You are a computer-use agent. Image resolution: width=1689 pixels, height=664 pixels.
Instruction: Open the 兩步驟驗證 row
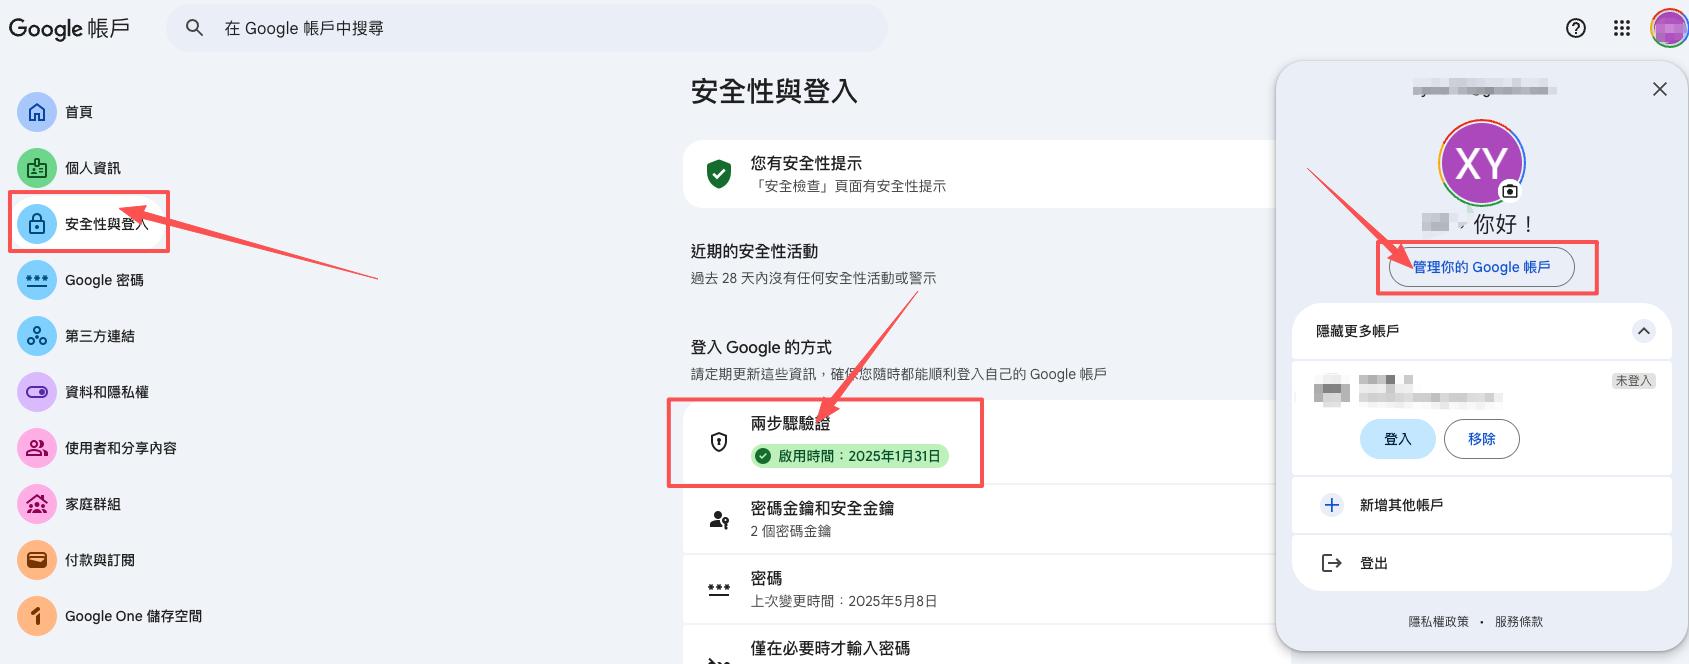pos(980,442)
